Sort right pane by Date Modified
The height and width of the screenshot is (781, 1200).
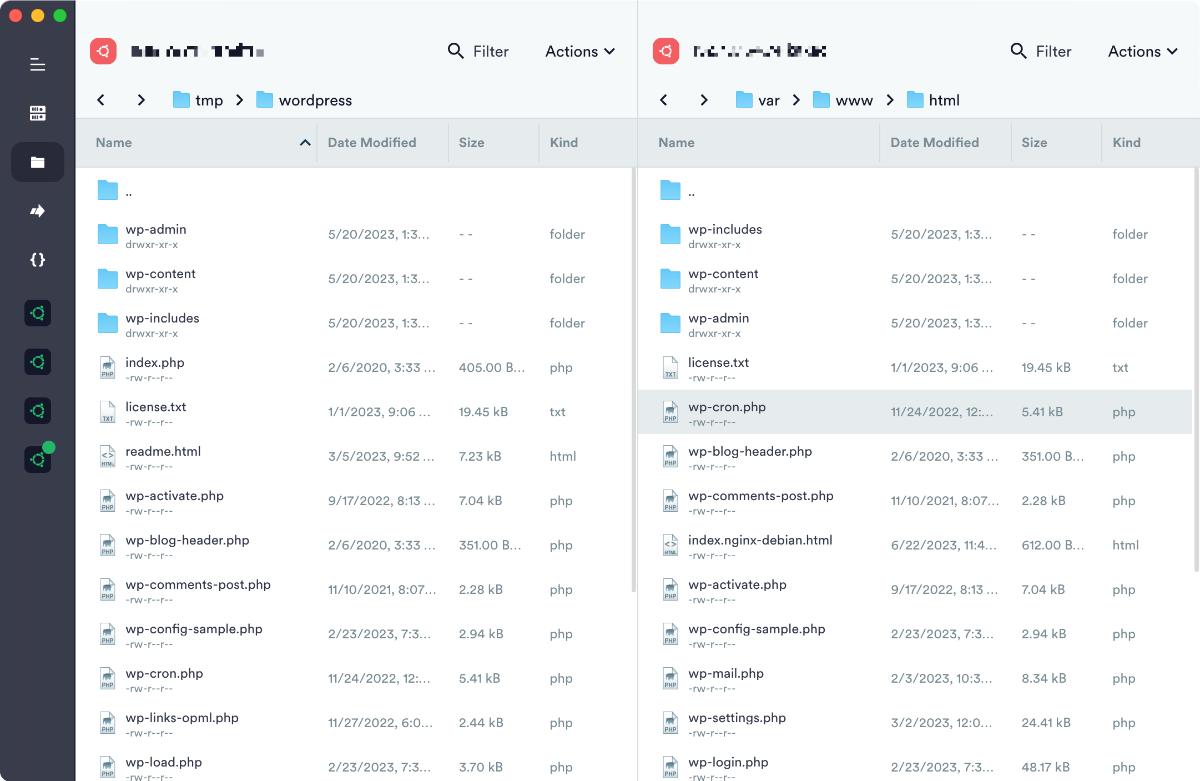[x=945, y=143]
